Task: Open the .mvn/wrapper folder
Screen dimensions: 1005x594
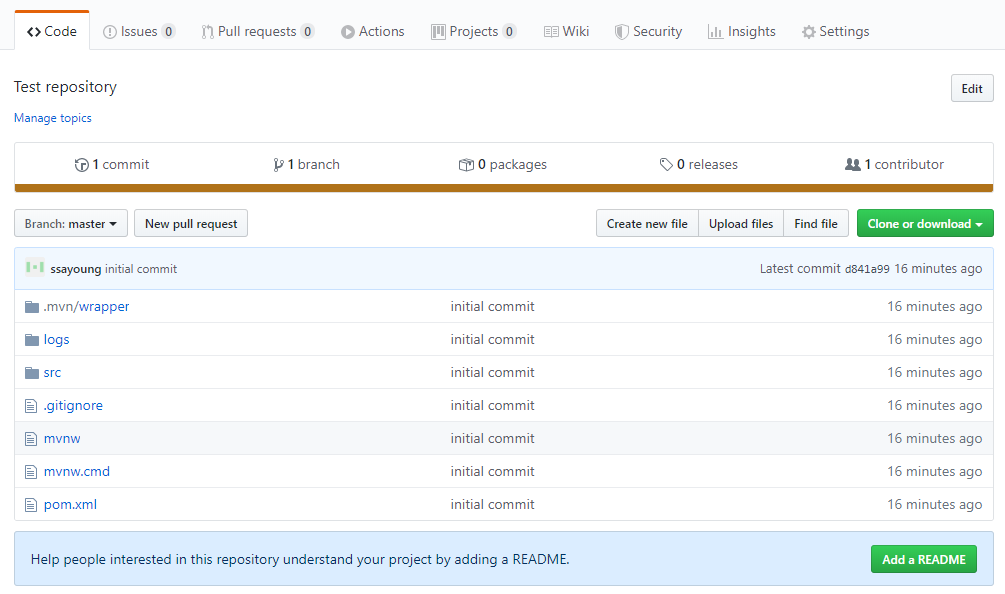Action: (x=87, y=307)
